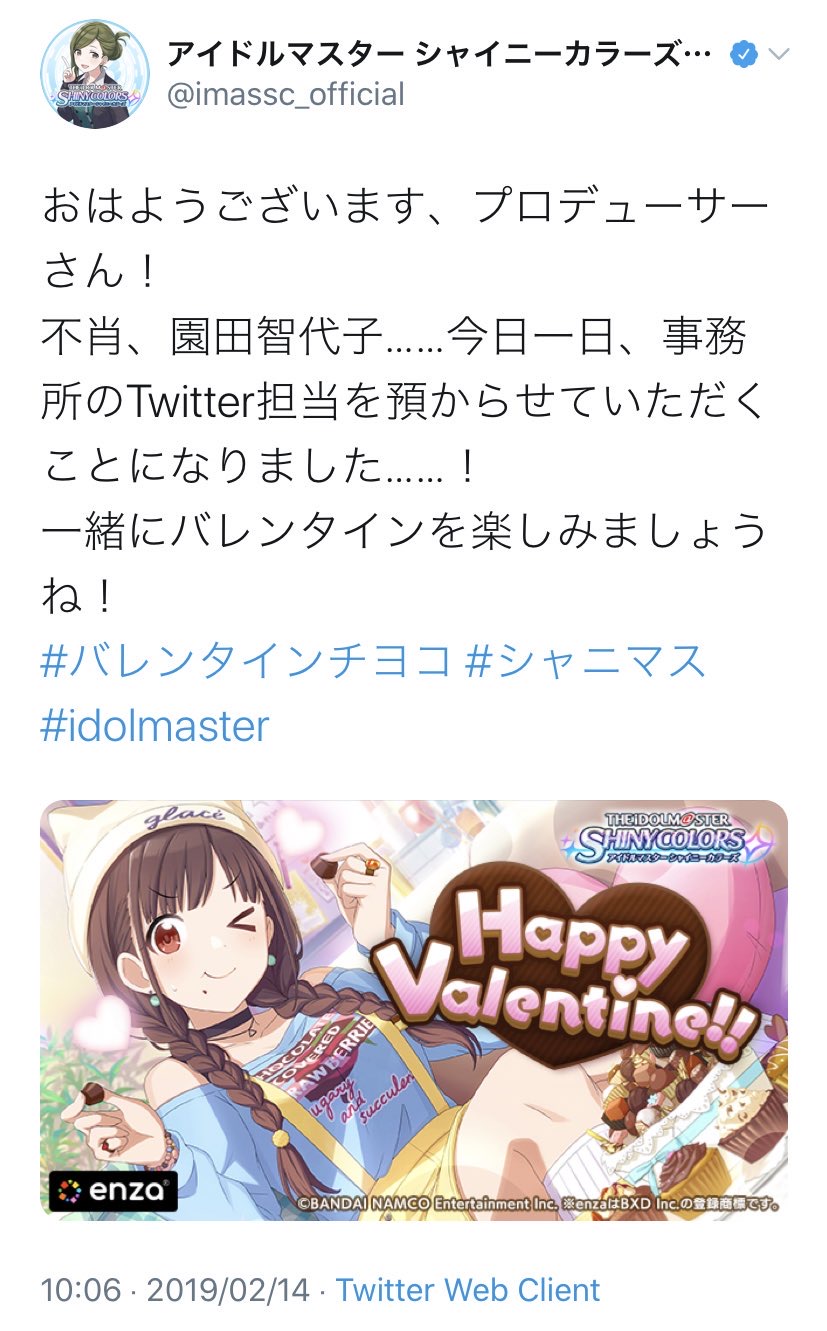This screenshot has width=827, height=1331.
Task: Click the enza logo on image
Action: click(114, 1191)
